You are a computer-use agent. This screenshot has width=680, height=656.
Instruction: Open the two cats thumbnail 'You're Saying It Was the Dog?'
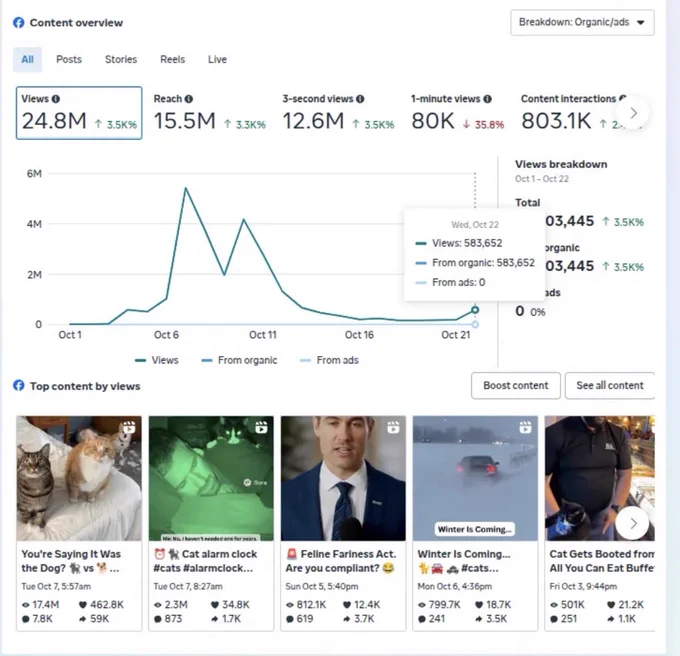(x=79, y=478)
